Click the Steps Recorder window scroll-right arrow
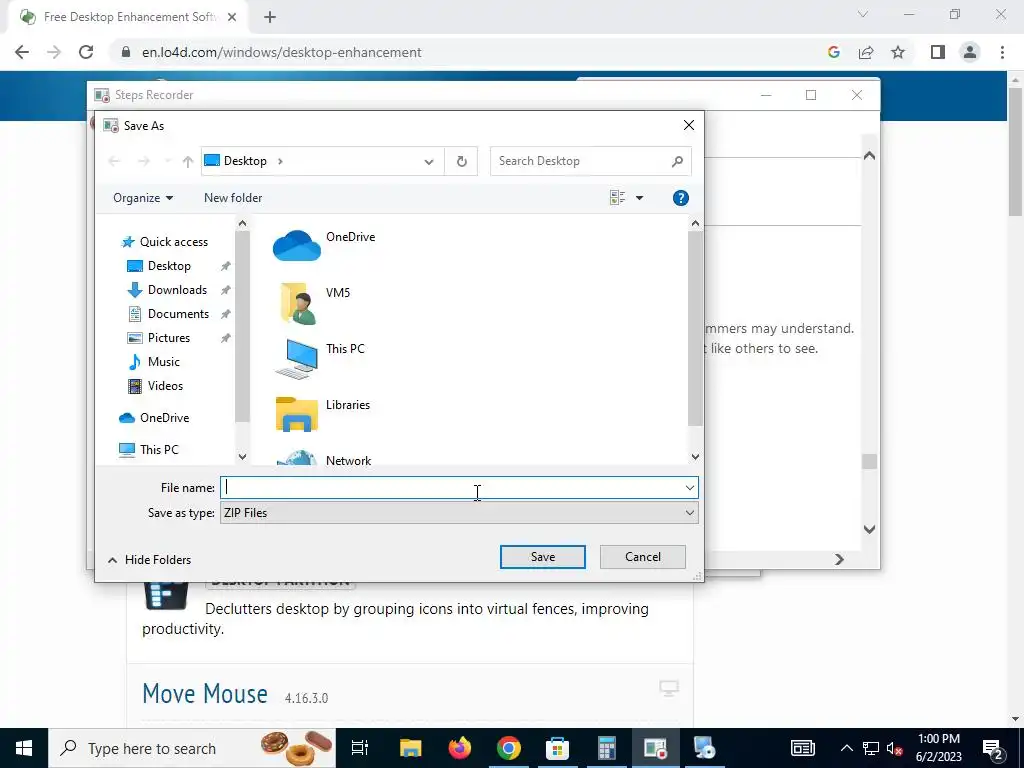Screen dimensions: 1024x768 (839, 559)
